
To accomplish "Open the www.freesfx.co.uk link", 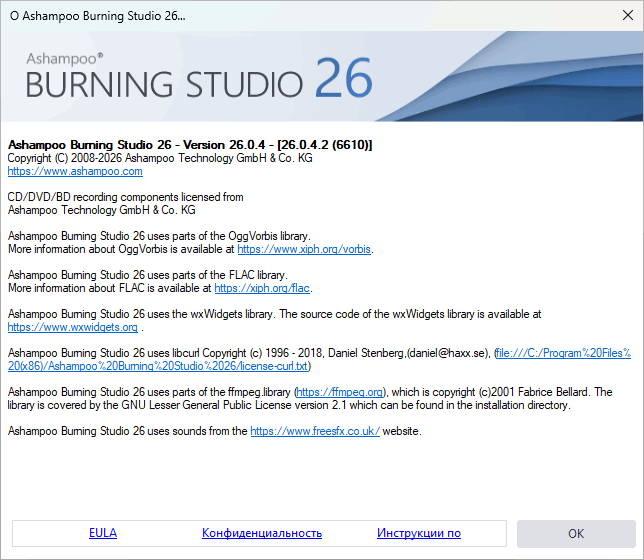I will click(315, 431).
